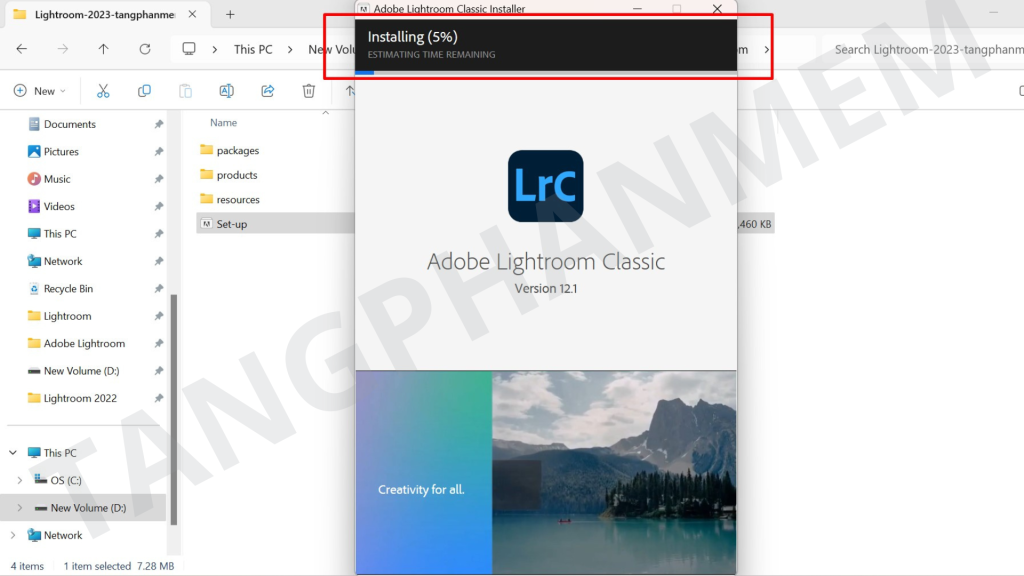Click the Lightroom Classic LrC logo
Screen dimensions: 1024x576
tap(545, 186)
